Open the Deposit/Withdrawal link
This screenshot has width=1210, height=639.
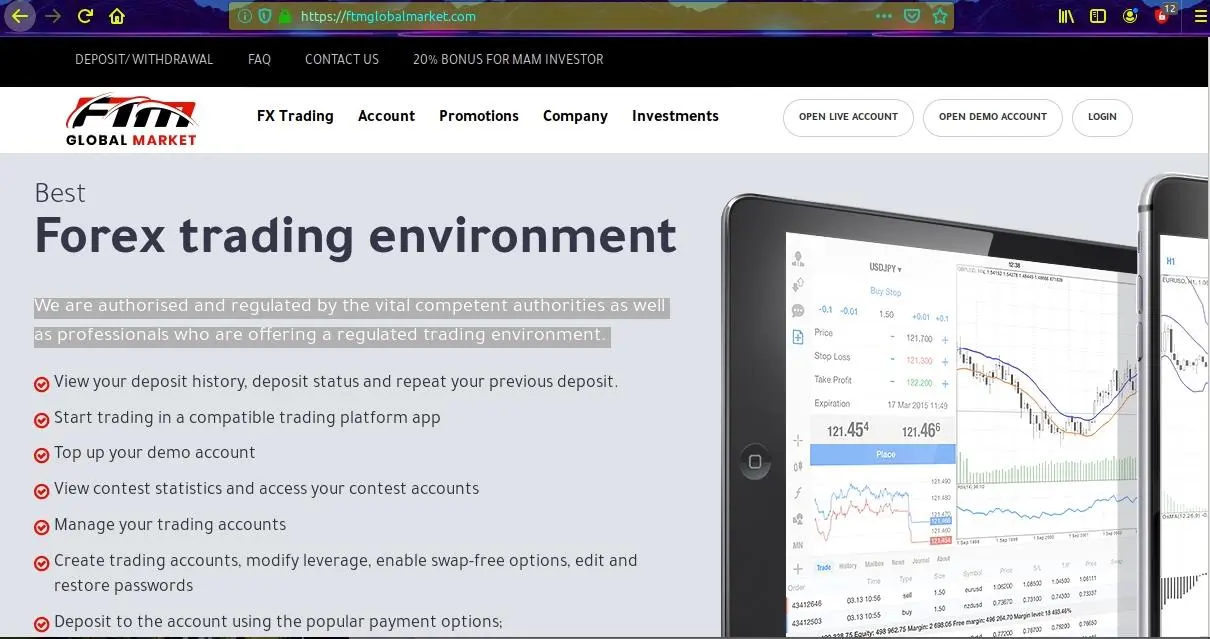click(144, 59)
